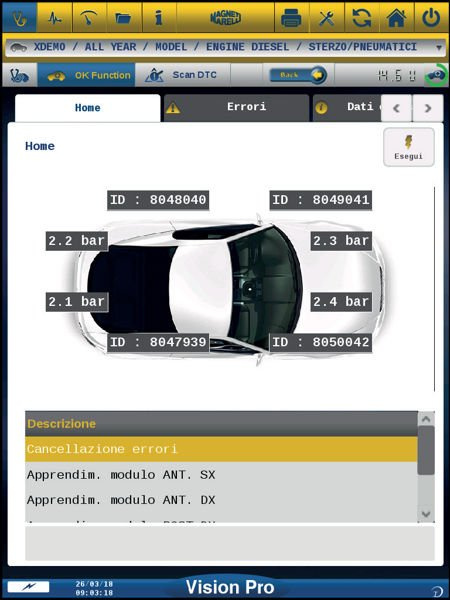
Task: Show next tabs with right chevron
Action: [x=428, y=108]
